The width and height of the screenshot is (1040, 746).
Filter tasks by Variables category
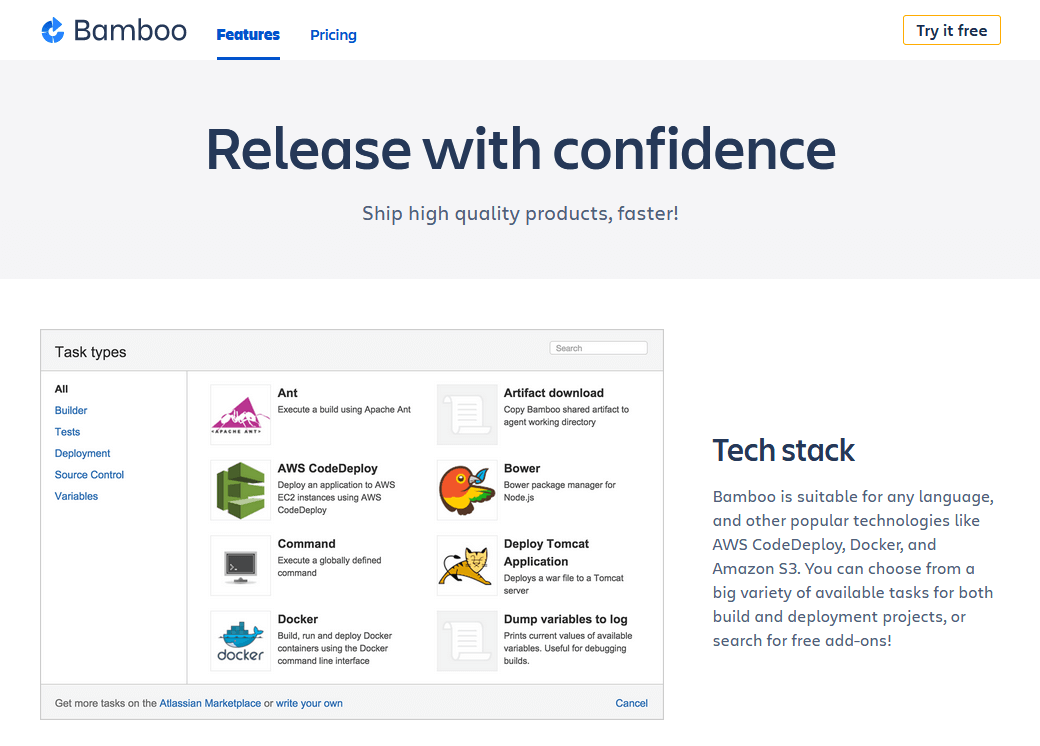tap(76, 496)
